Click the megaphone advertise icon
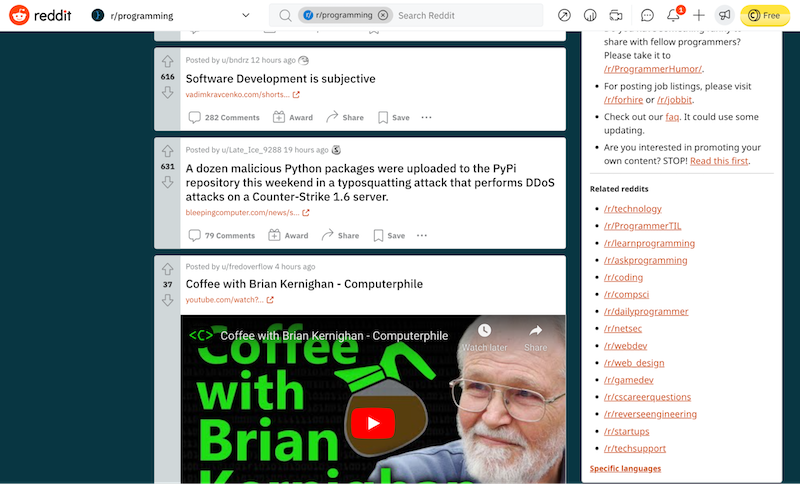 tap(723, 16)
